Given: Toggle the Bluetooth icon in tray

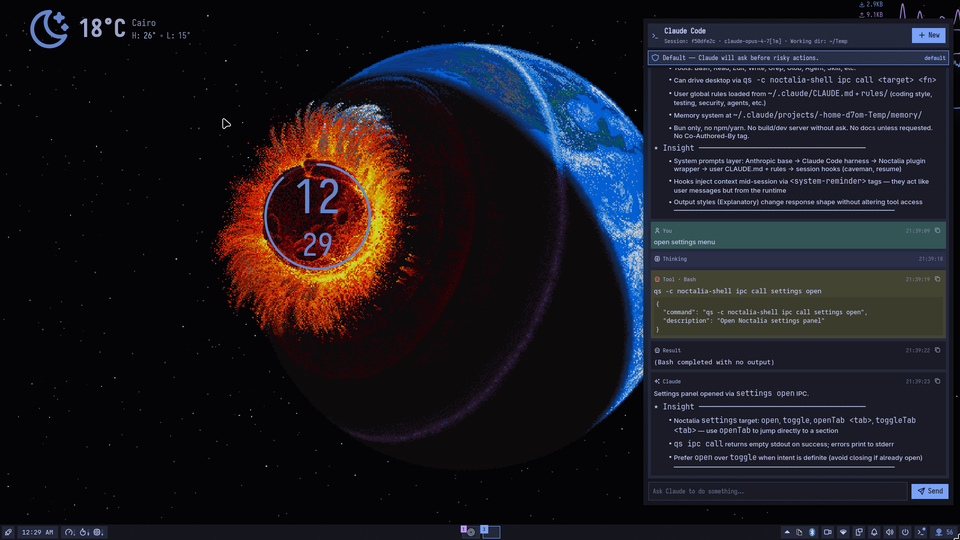Looking at the screenshot, I should 812,532.
